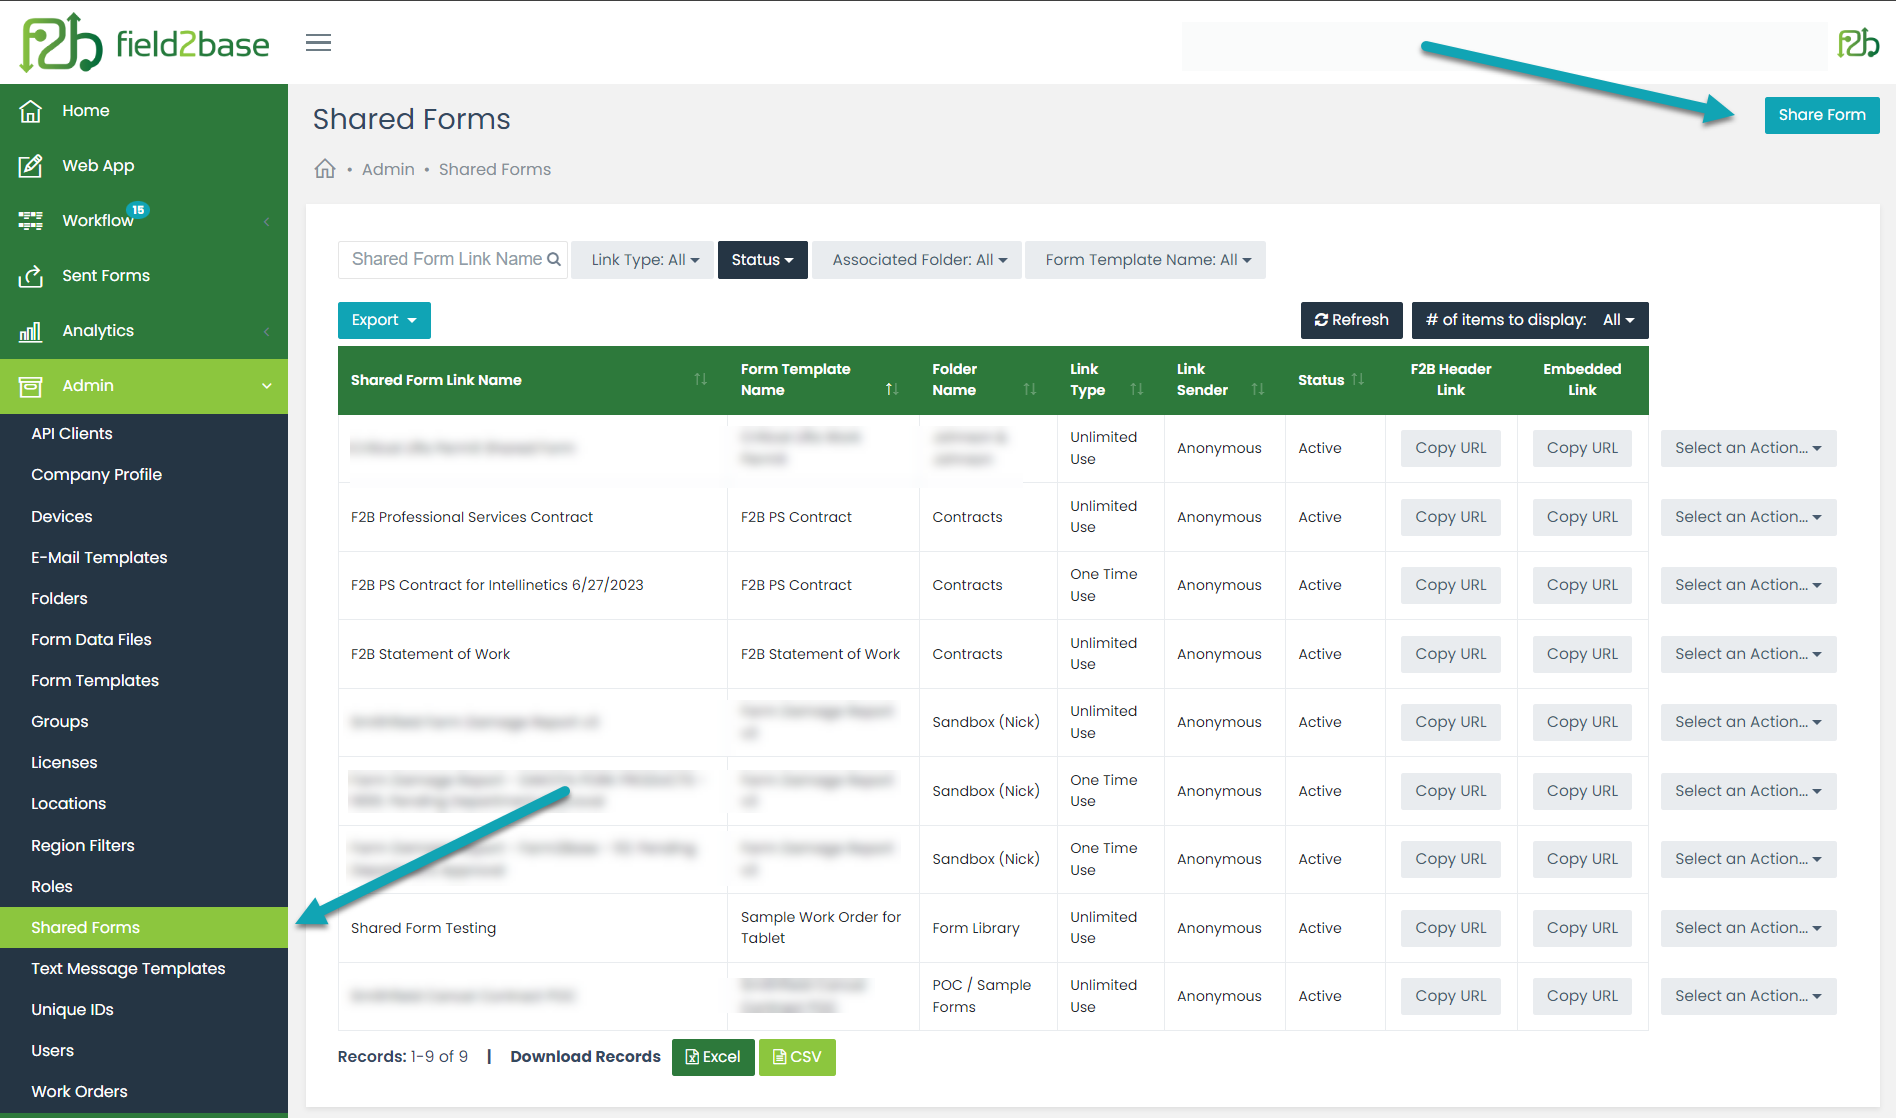Screen dimensions: 1896x1118
Task: Click the f2b icon in top-right corner
Action: coord(1858,43)
